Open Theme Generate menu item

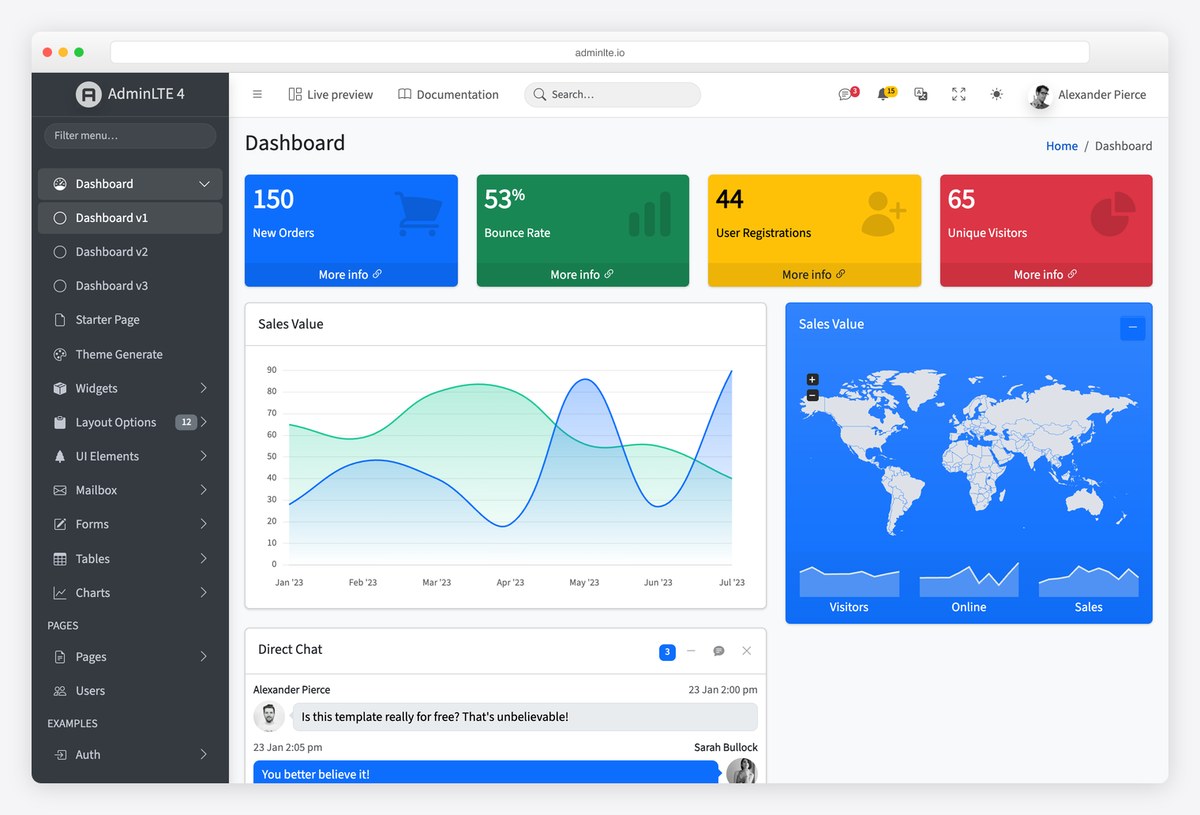click(x=130, y=354)
